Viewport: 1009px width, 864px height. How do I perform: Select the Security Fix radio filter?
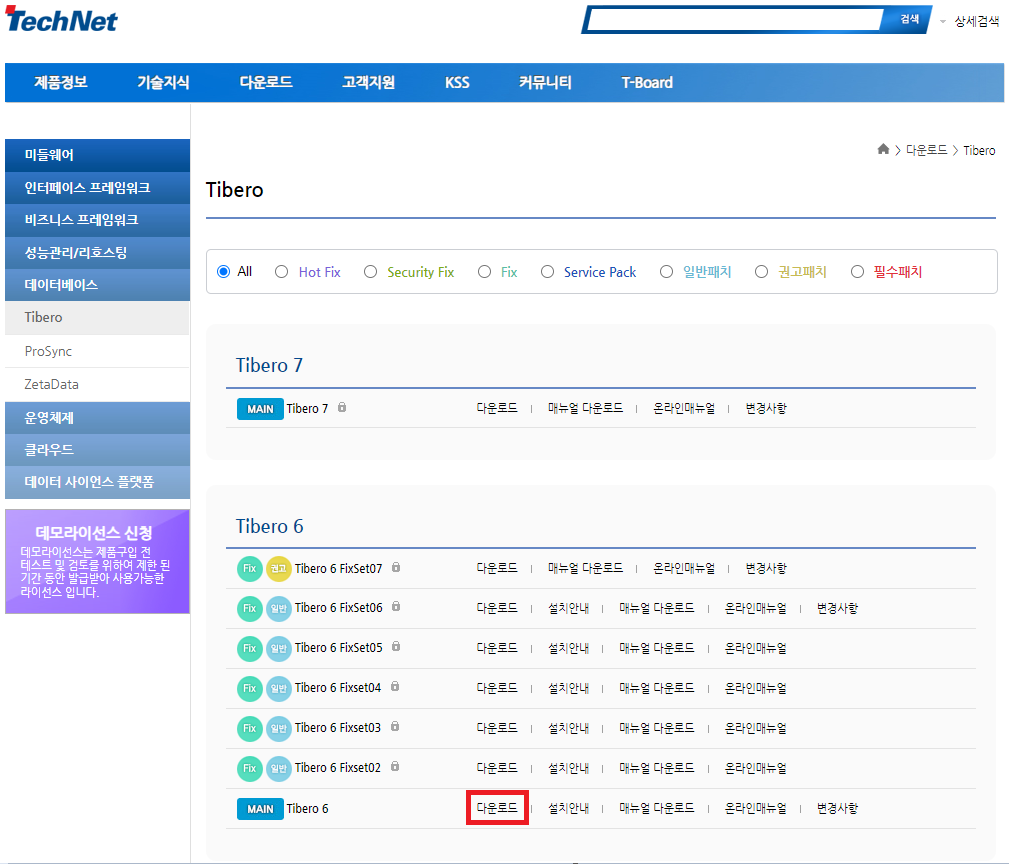click(x=370, y=271)
